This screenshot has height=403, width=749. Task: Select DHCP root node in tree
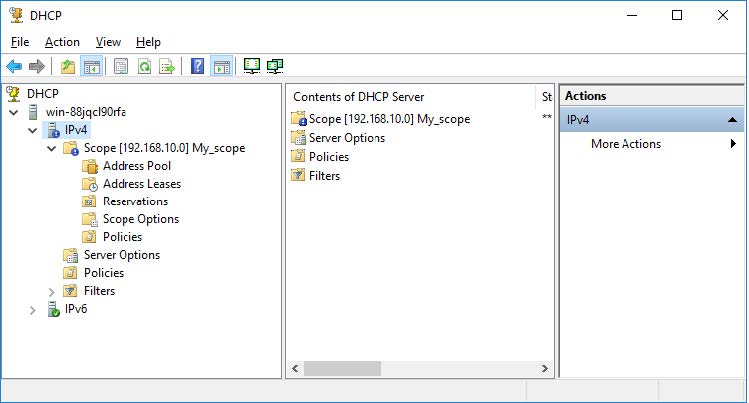tap(43, 94)
